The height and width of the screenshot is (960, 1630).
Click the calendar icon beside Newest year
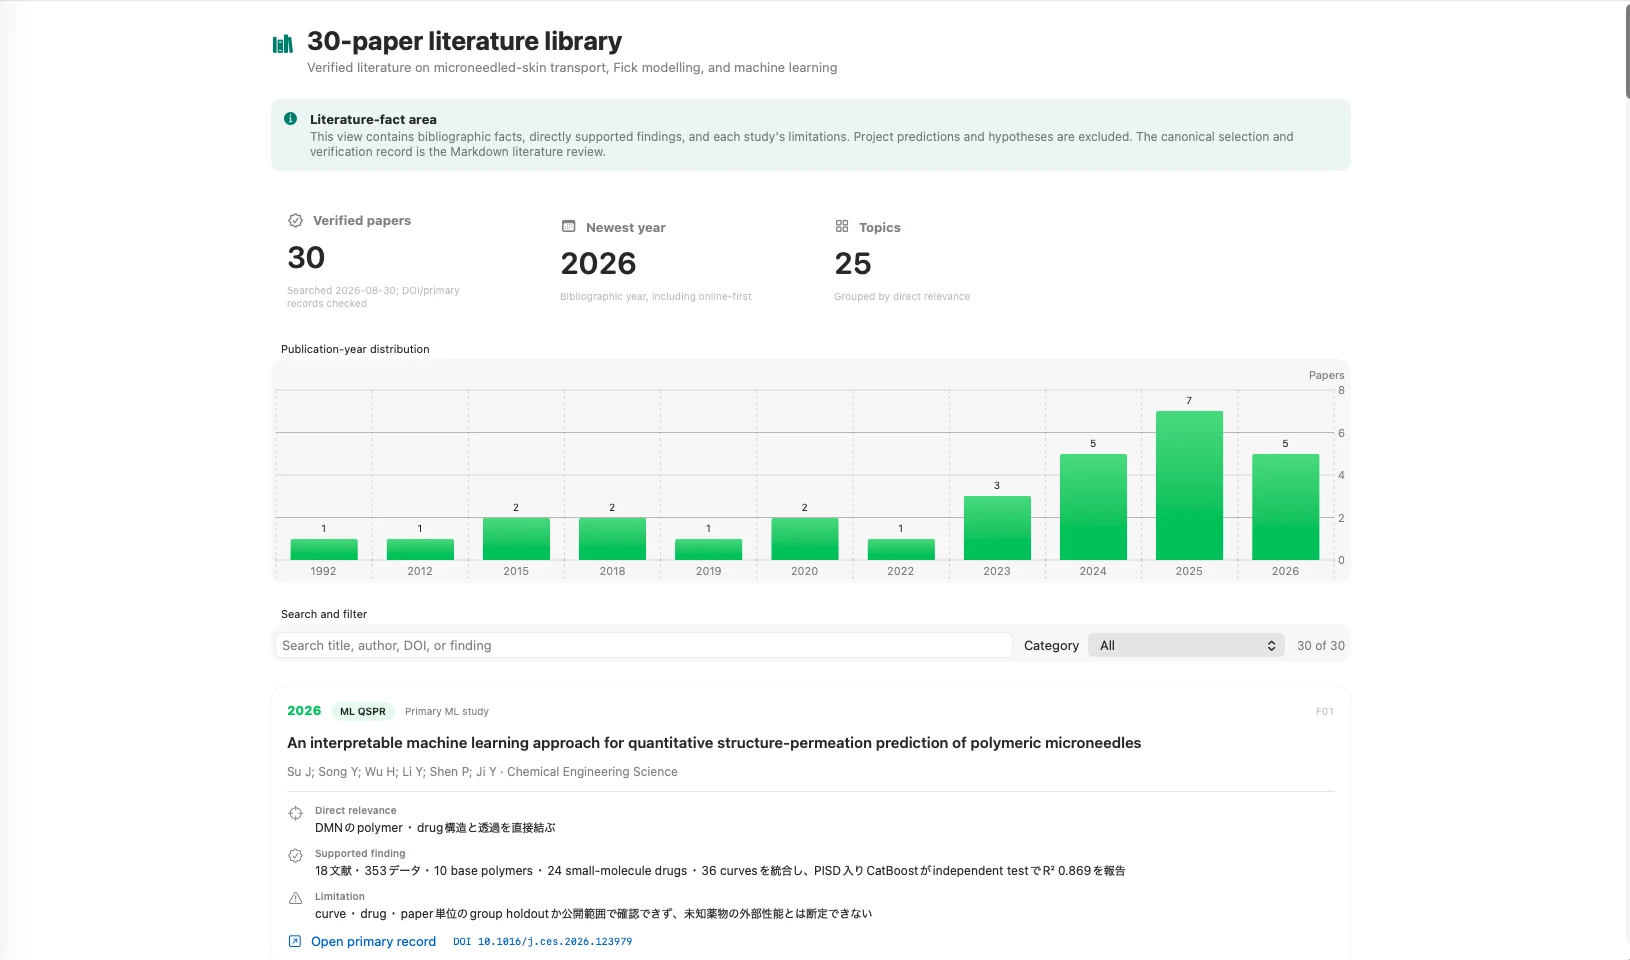[x=568, y=227]
